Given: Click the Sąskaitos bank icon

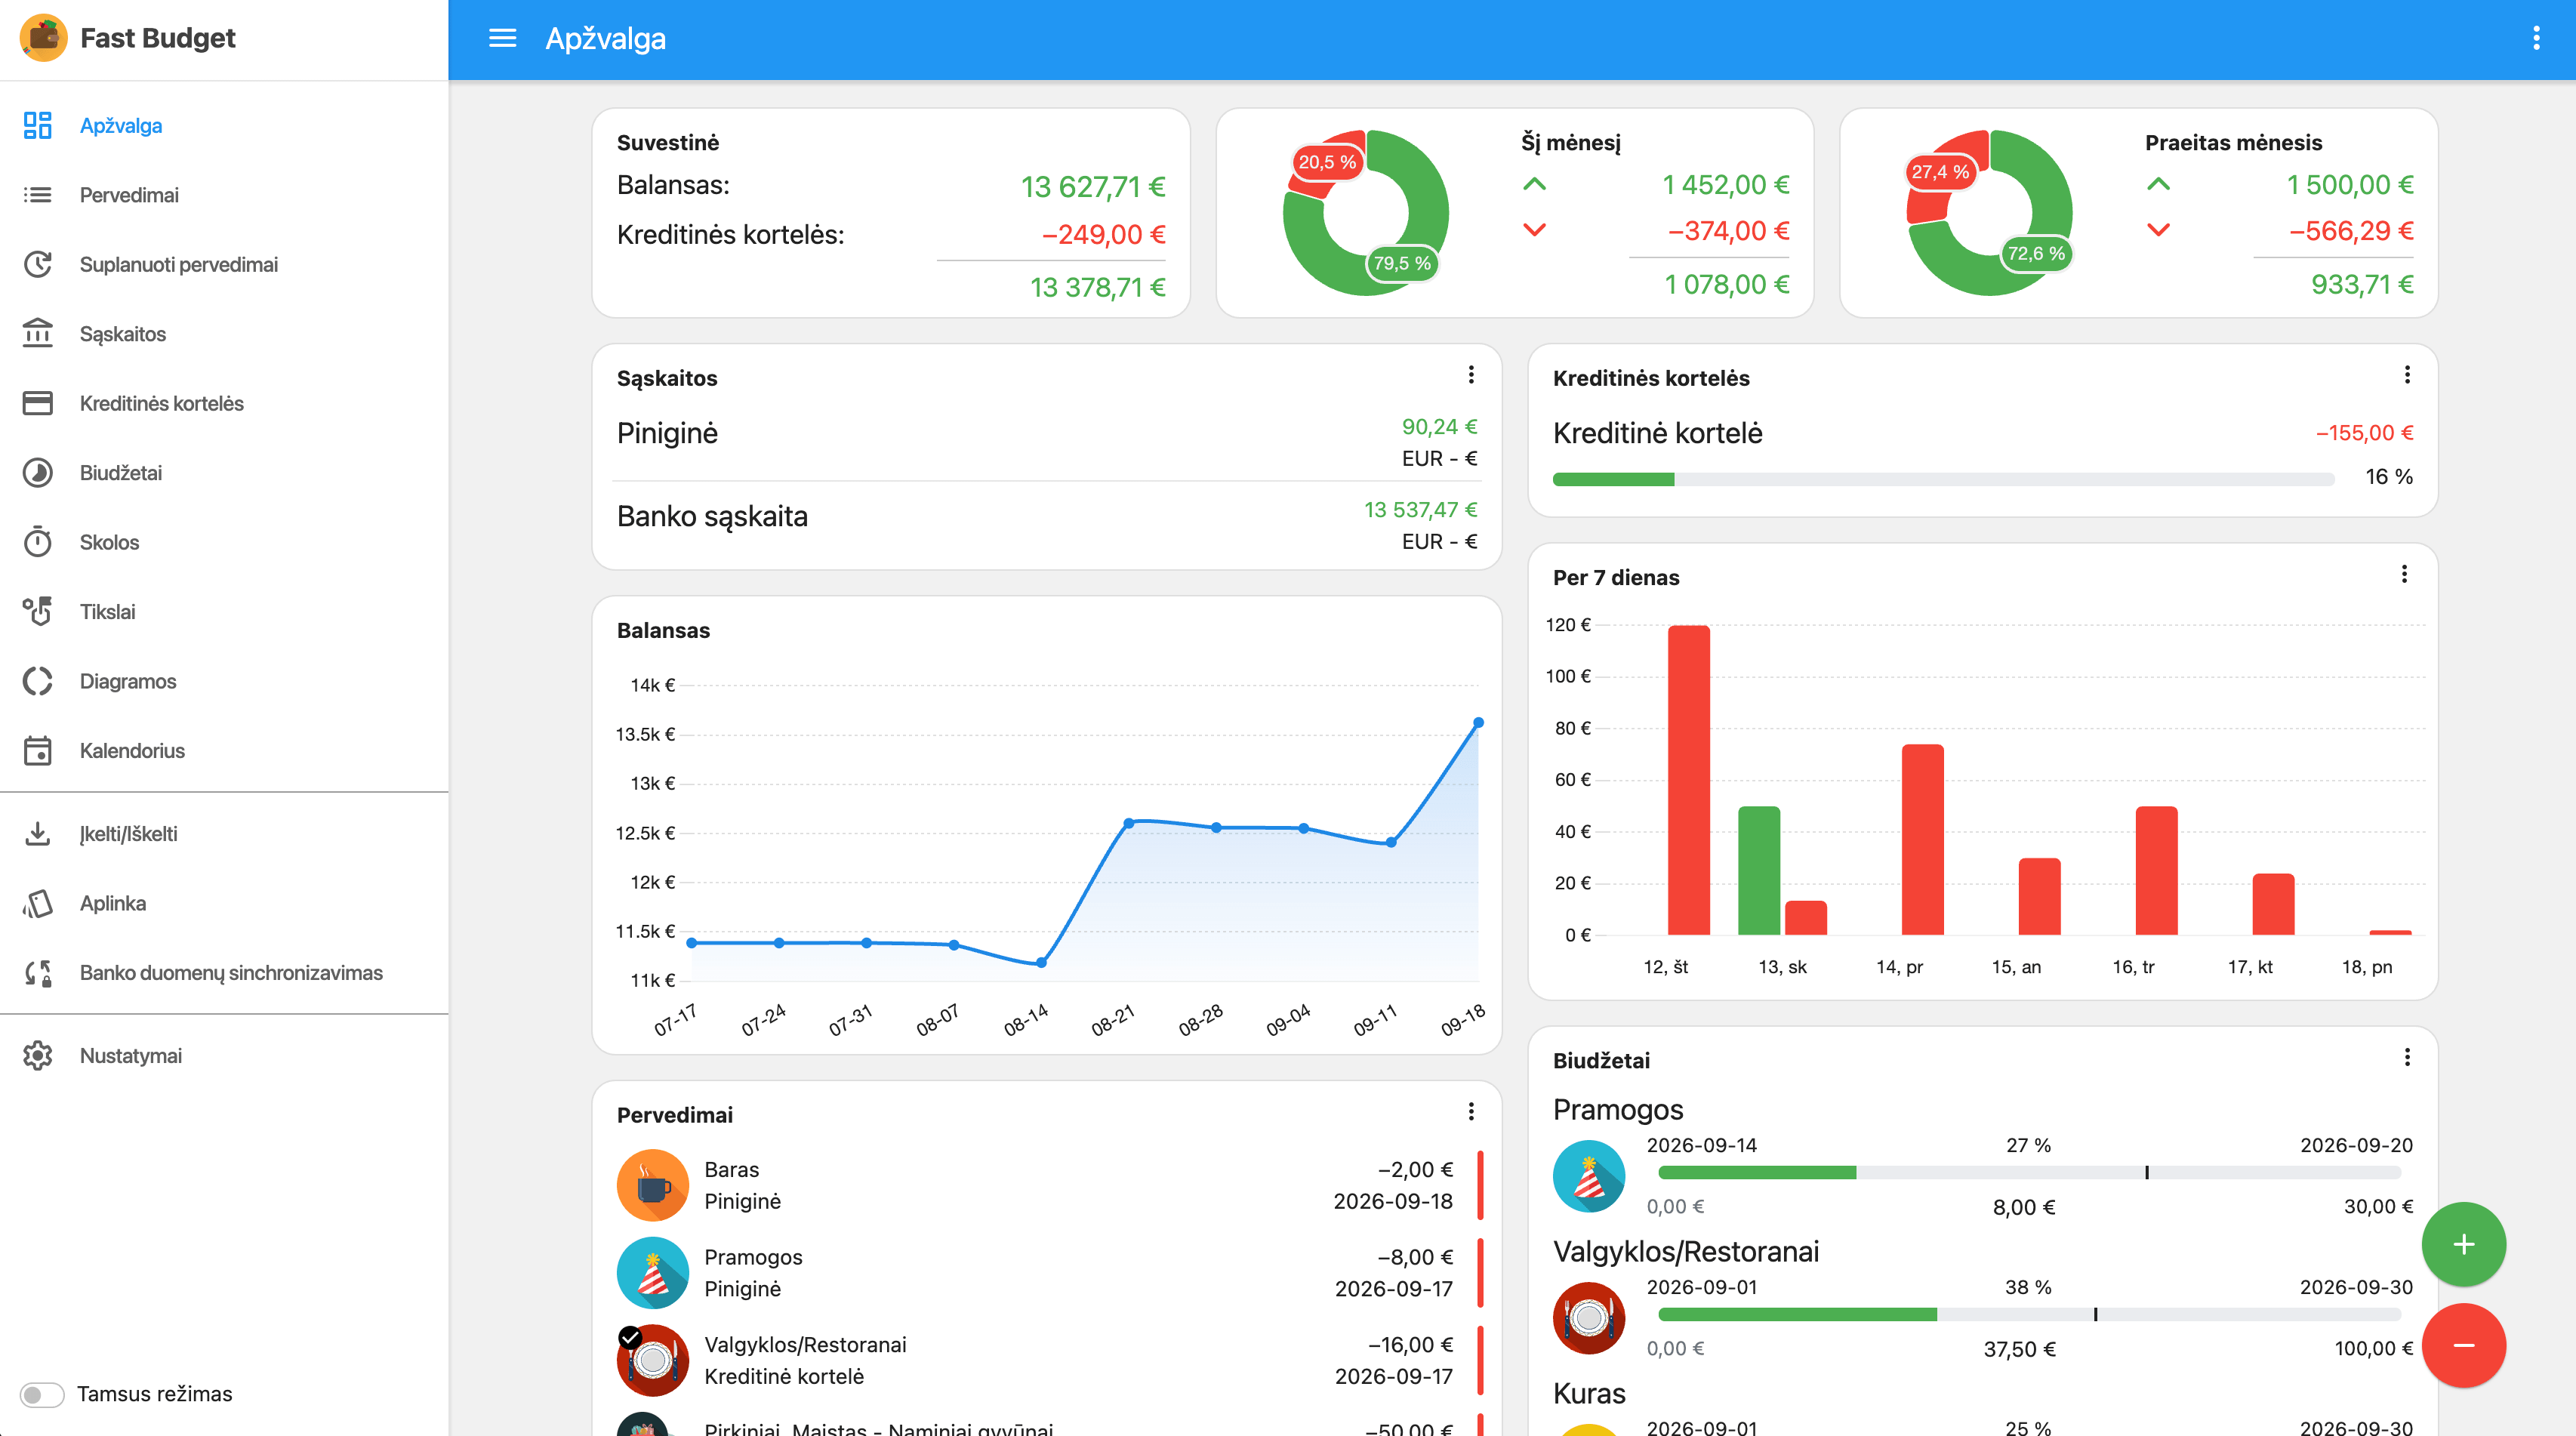Looking at the screenshot, I should [x=38, y=334].
